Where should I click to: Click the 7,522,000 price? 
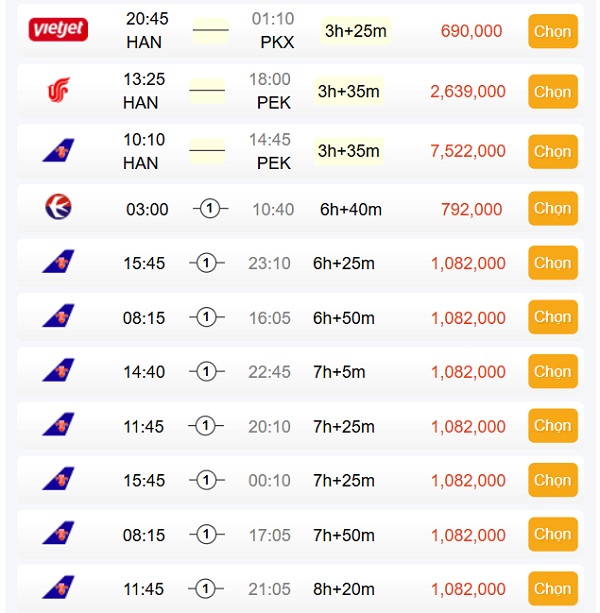468,151
